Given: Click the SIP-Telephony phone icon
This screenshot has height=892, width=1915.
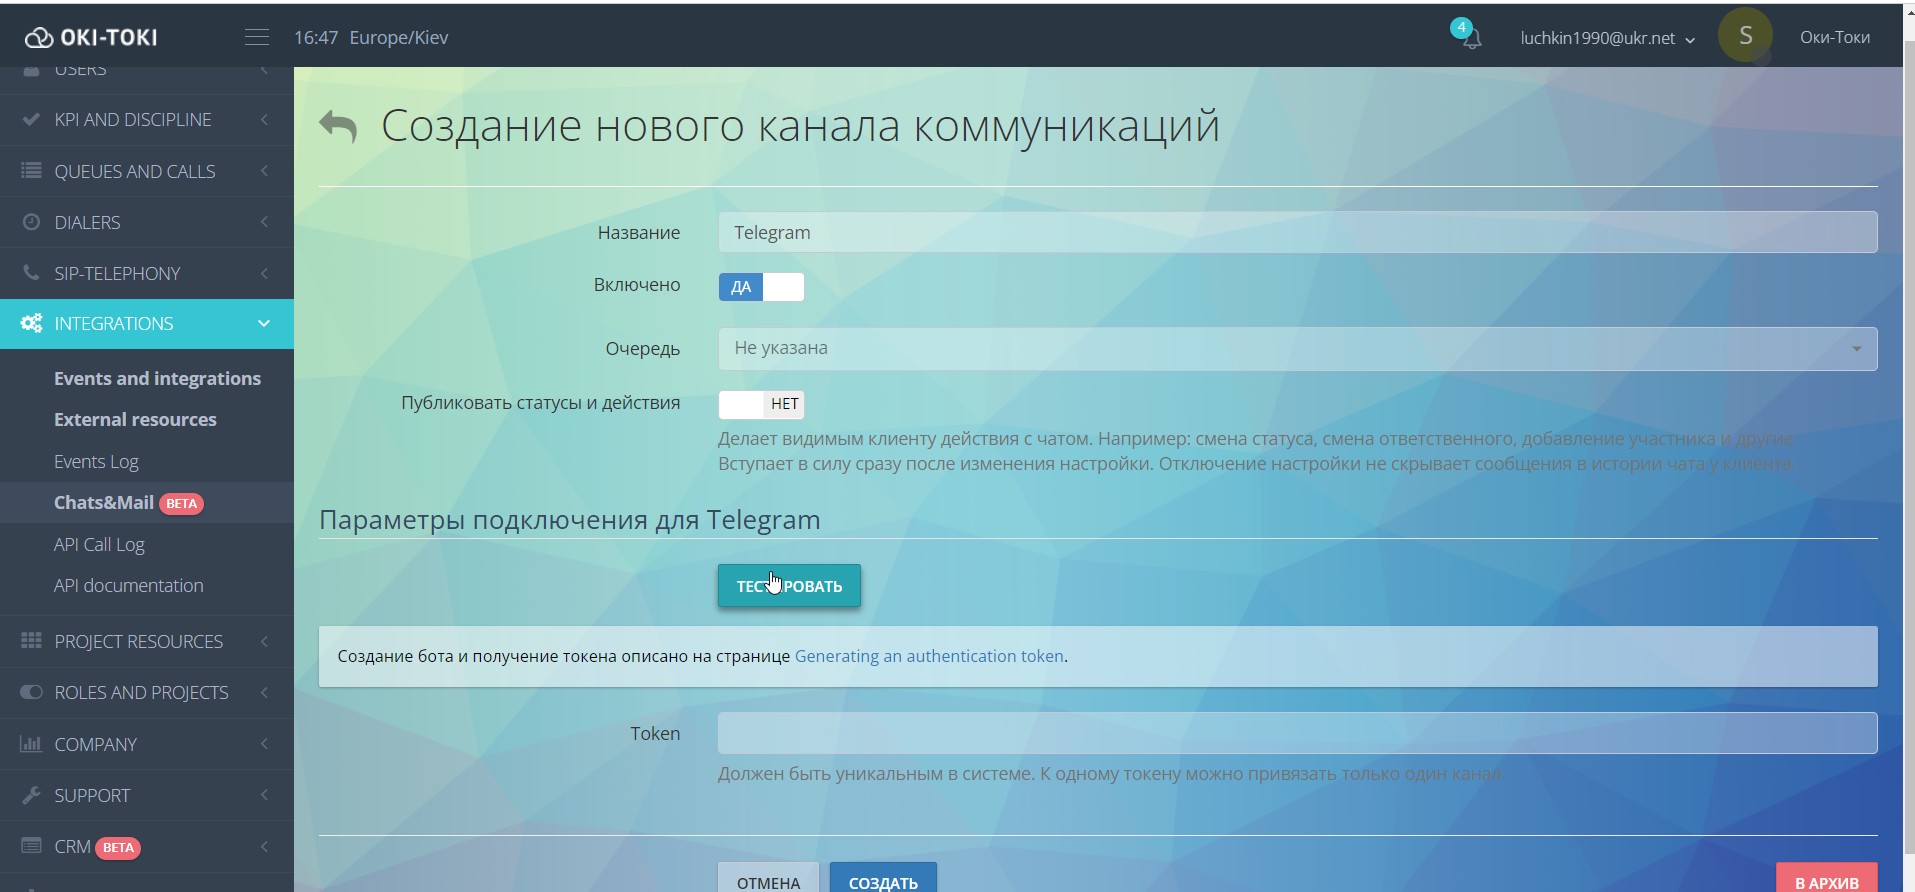Looking at the screenshot, I should [x=32, y=273].
